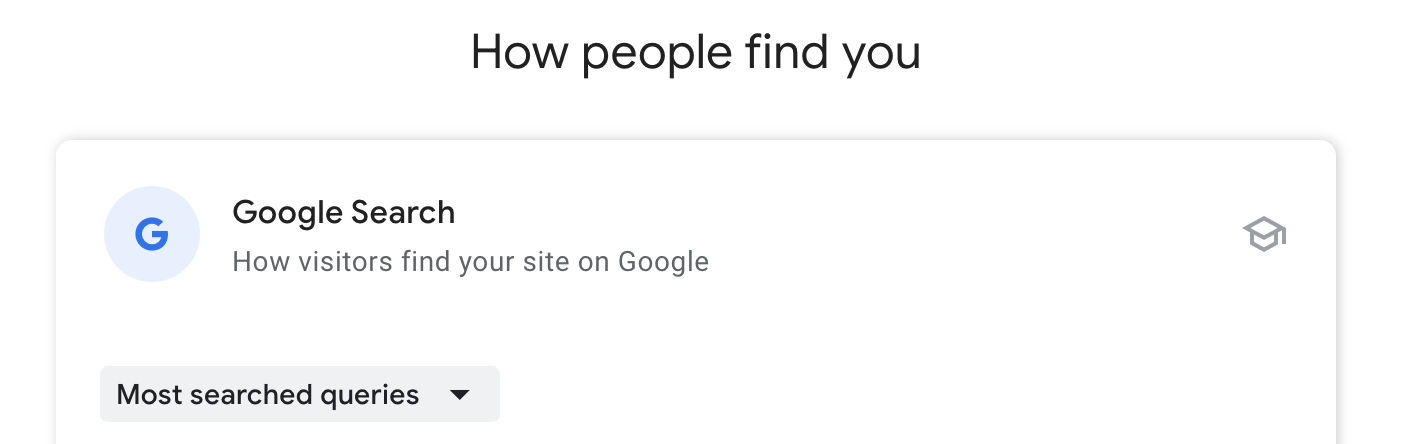
Task: Click the Google Search card title
Action: pos(343,212)
